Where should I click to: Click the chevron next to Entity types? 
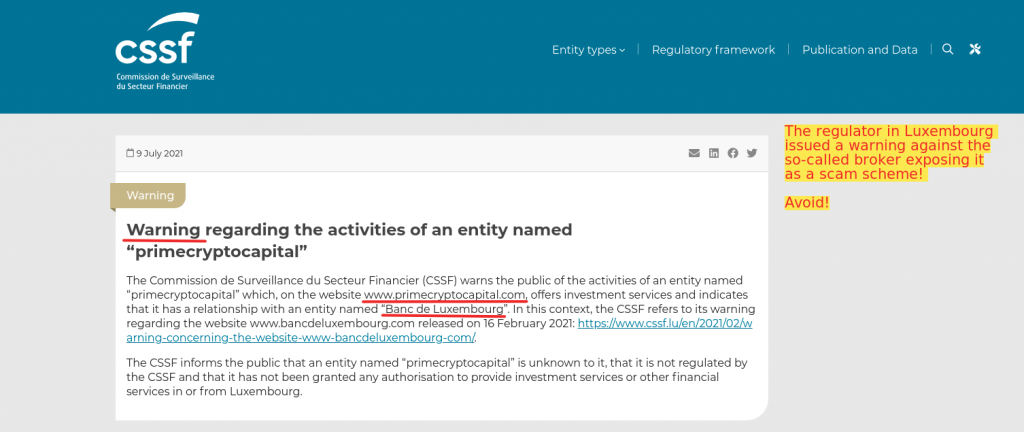pos(622,50)
